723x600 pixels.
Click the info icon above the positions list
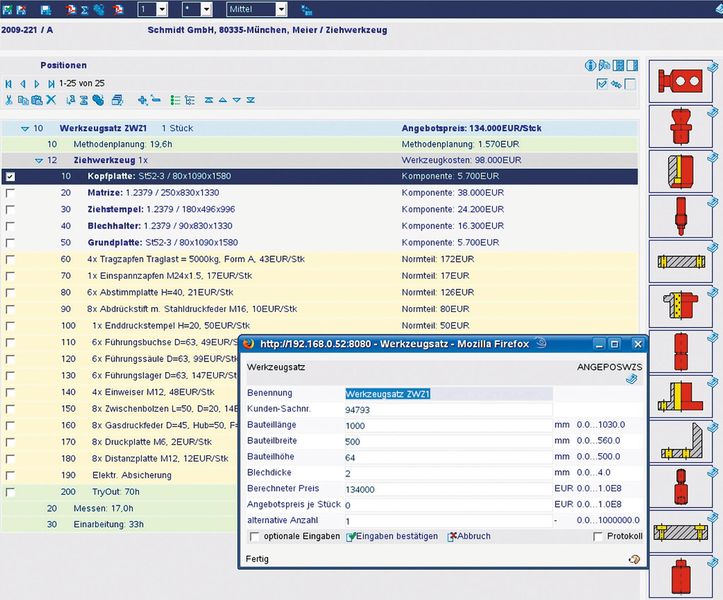(590, 66)
